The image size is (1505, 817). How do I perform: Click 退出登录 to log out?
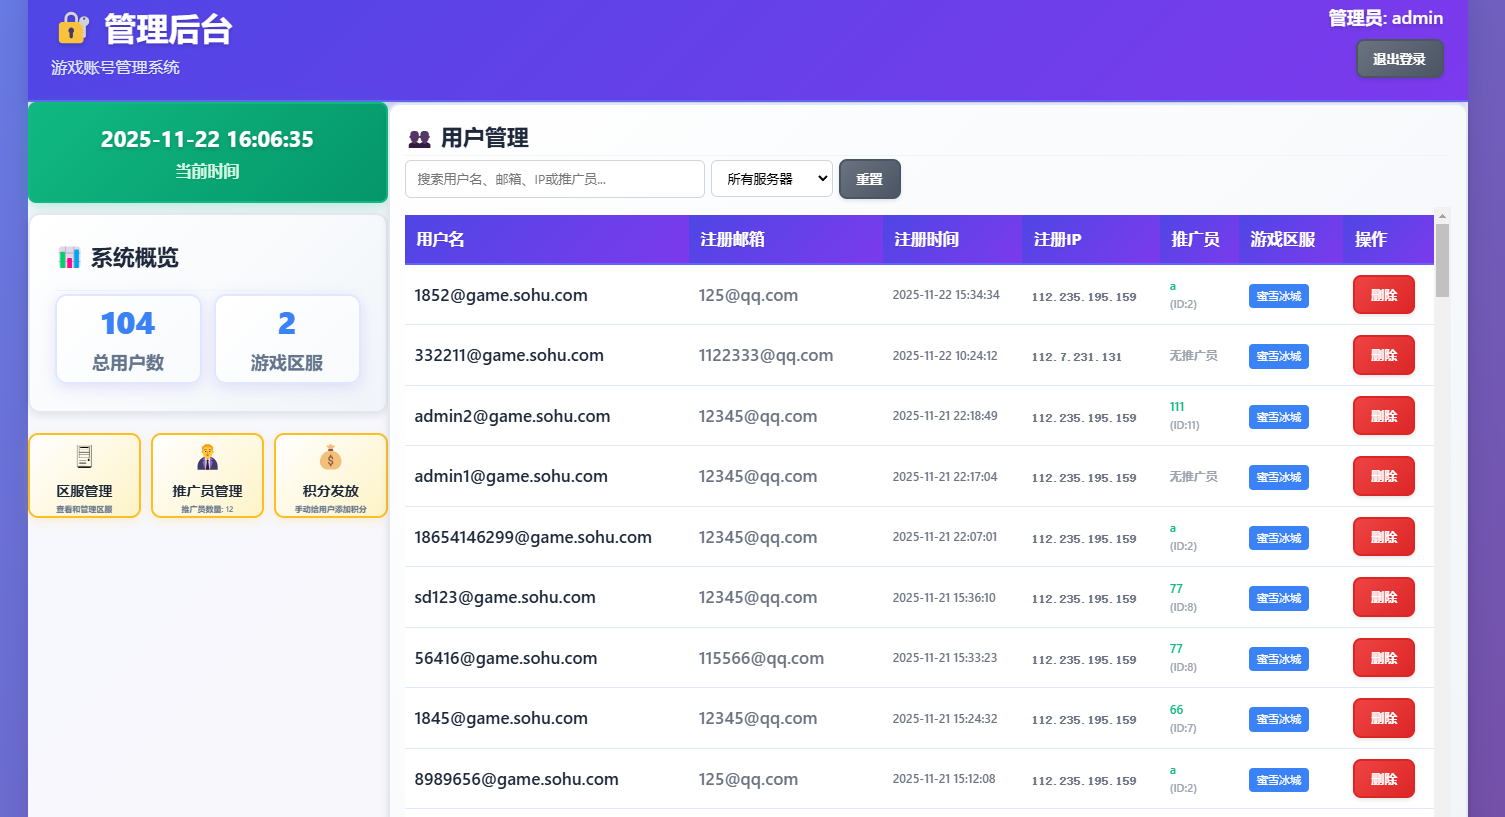coord(1398,58)
